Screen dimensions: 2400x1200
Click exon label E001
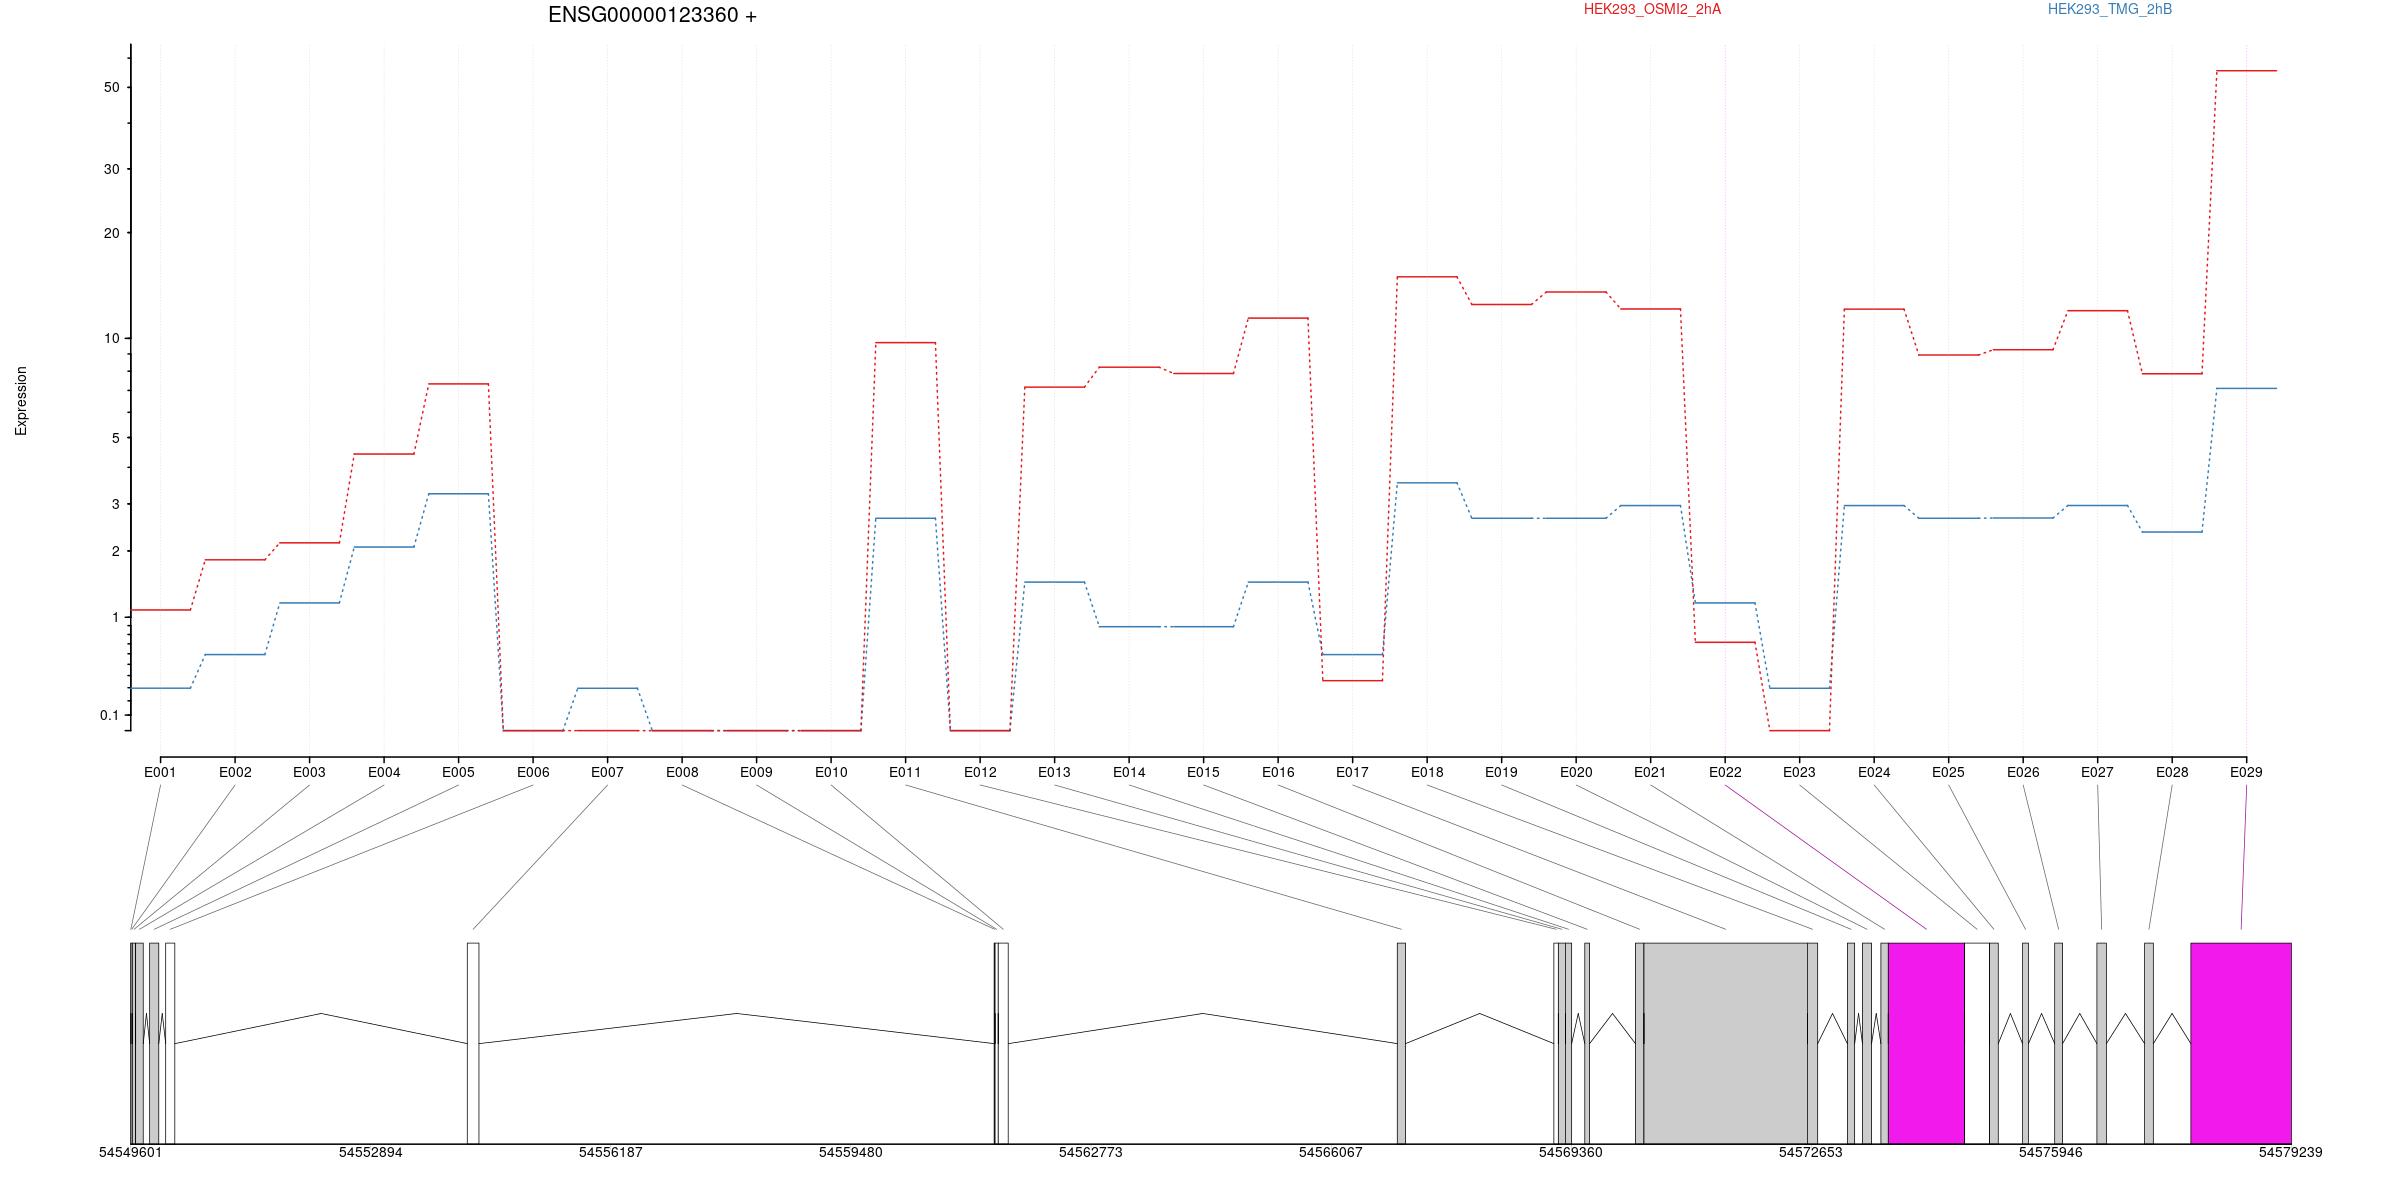click(160, 772)
